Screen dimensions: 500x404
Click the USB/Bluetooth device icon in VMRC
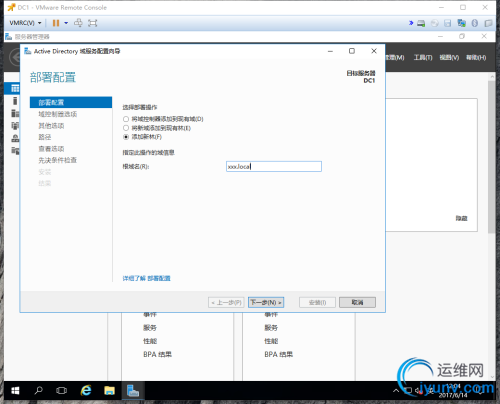475,23
